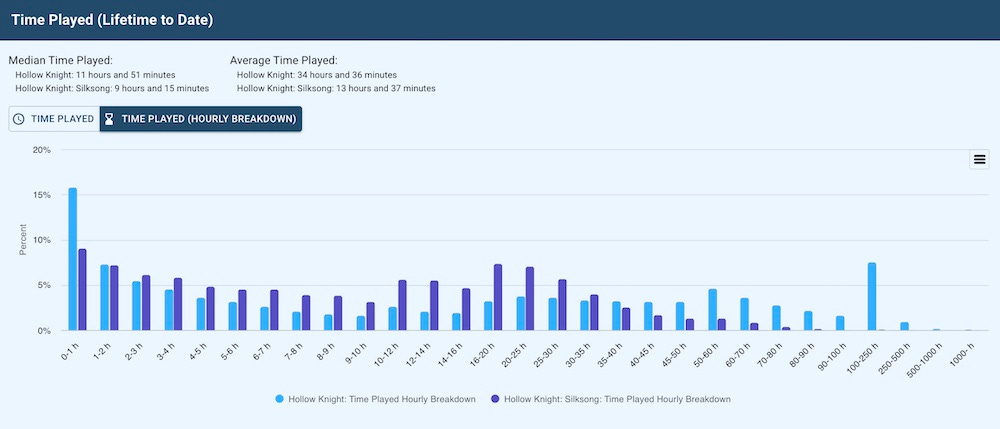Image resolution: width=1000 pixels, height=429 pixels.
Task: Click the 'Percent' y-axis title
Action: [x=23, y=240]
